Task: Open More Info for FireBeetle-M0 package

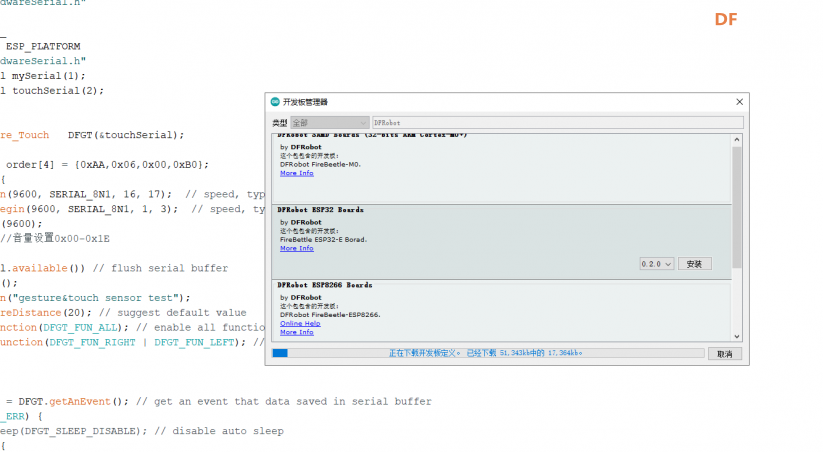Action: [x=297, y=173]
